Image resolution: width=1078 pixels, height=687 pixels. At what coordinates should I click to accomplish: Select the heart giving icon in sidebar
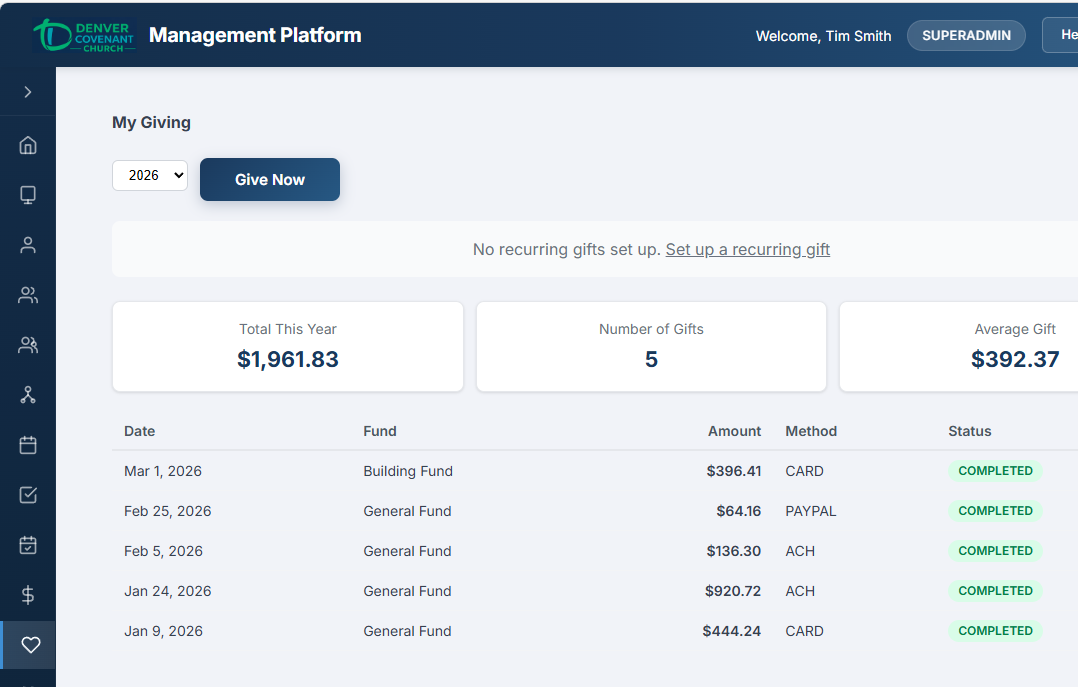(30, 645)
